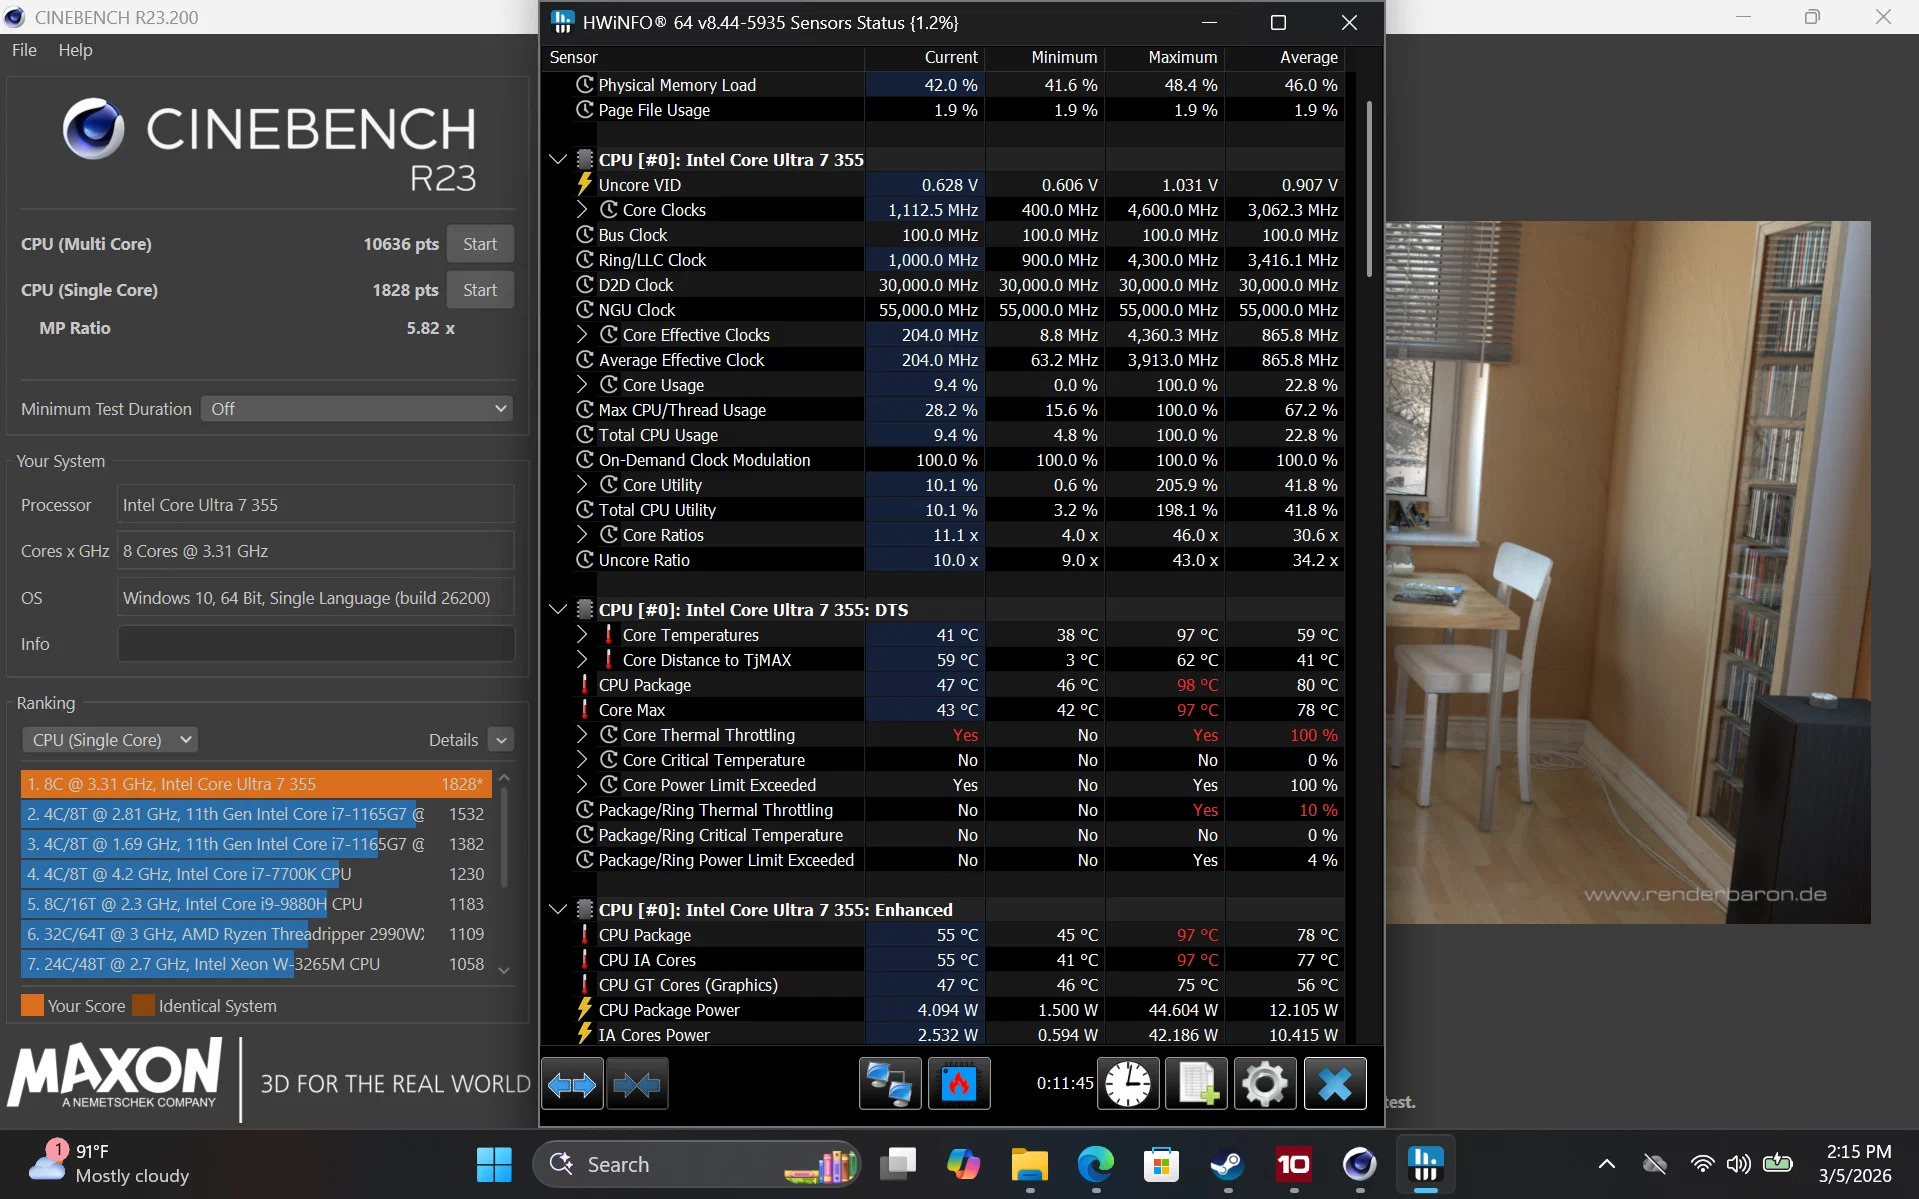Select i7-7700K ranking entry
The height and width of the screenshot is (1199, 1919).
pos(256,874)
